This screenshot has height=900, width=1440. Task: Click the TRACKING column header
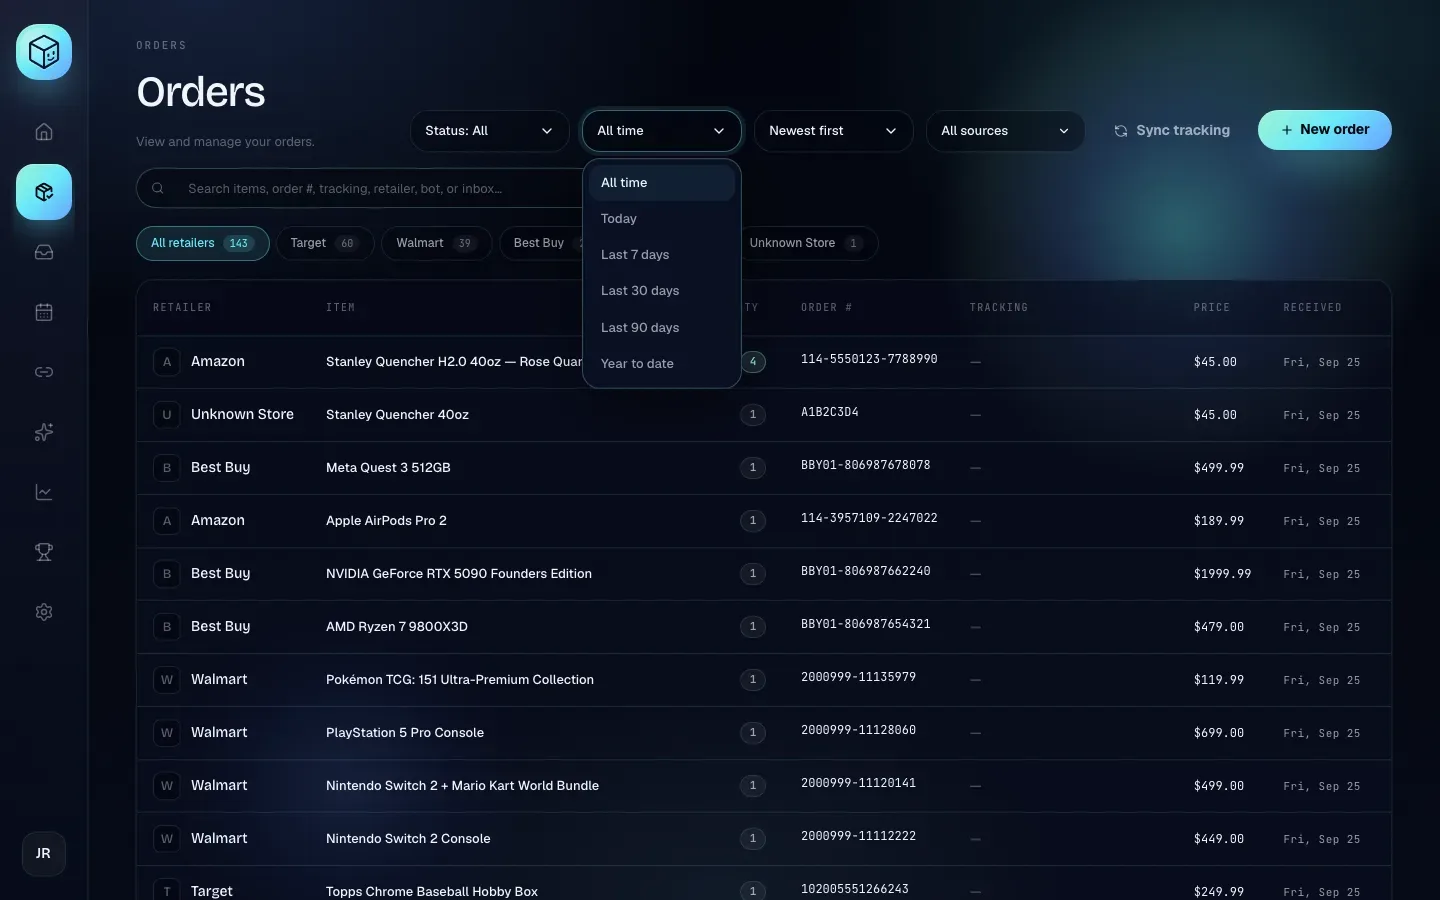(x=999, y=308)
